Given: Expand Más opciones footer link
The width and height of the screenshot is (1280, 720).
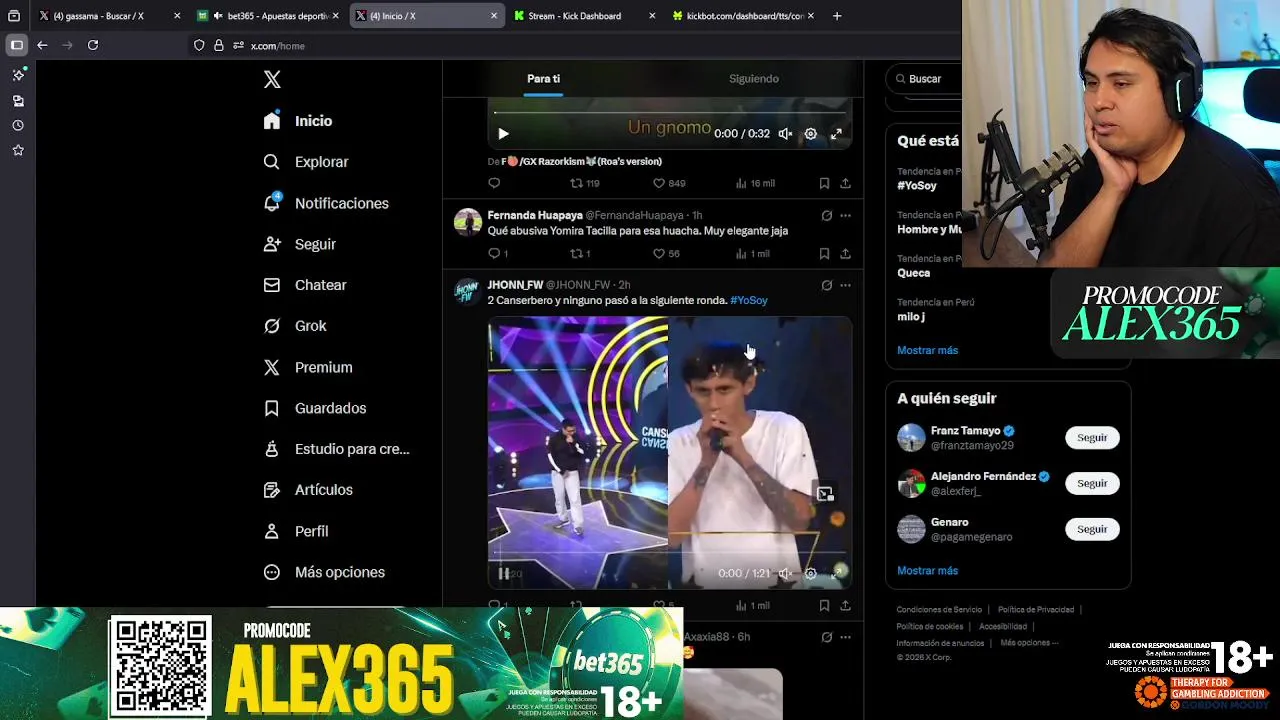Looking at the screenshot, I should (x=1029, y=643).
